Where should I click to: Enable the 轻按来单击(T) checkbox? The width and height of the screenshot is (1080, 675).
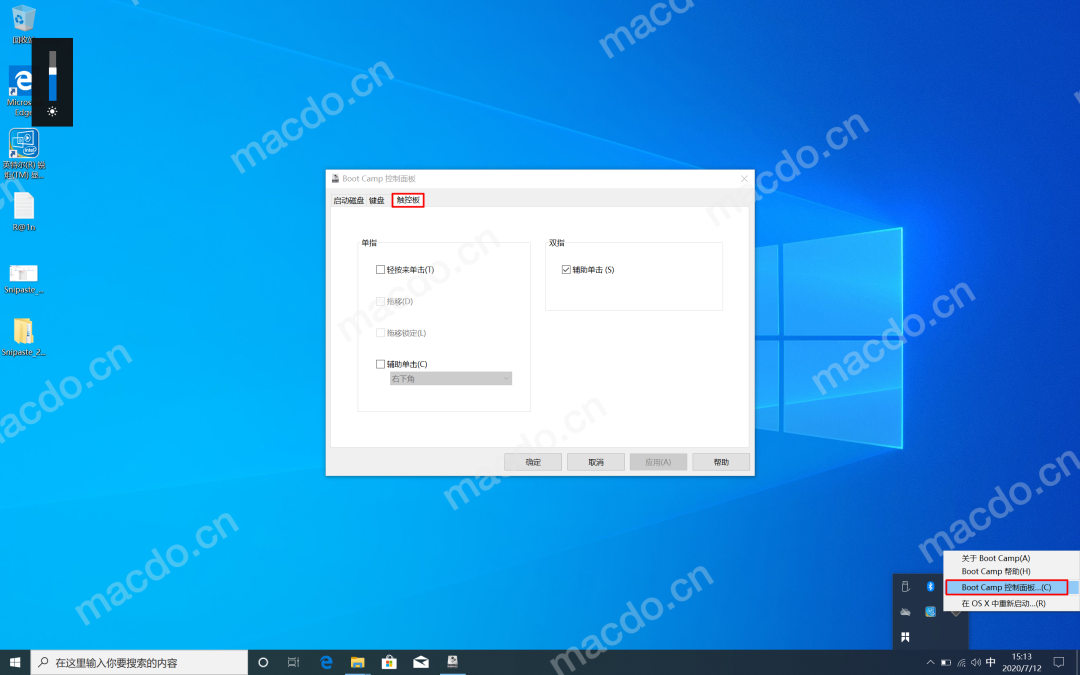tap(380, 269)
